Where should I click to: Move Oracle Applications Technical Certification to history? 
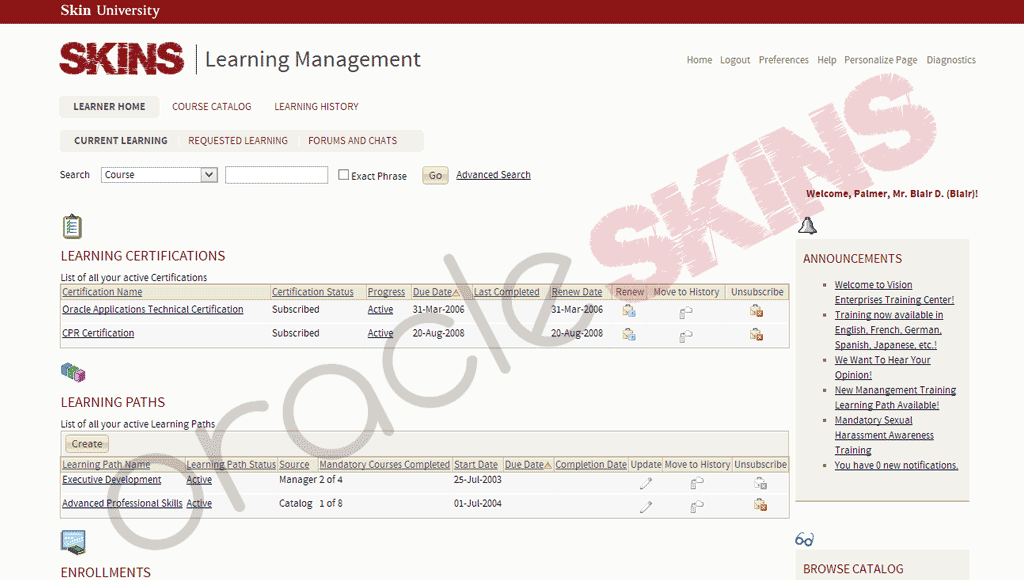[686, 313]
